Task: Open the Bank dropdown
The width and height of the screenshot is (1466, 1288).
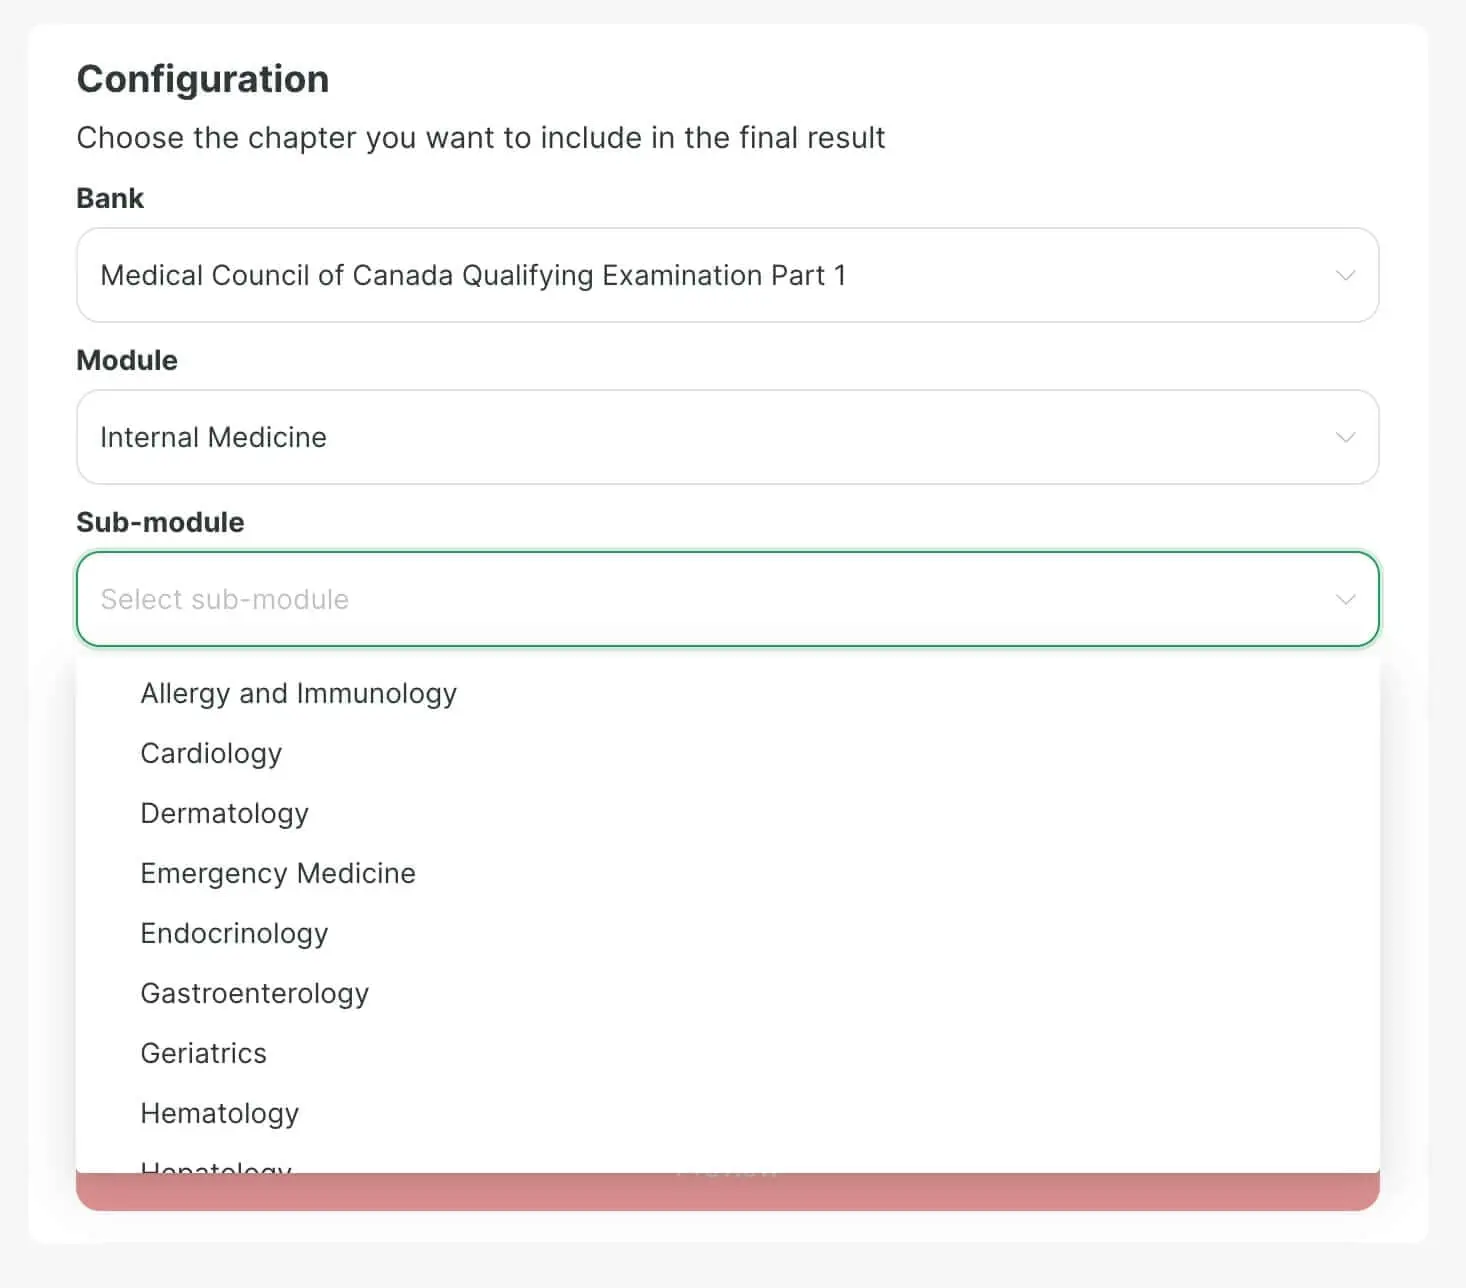Action: pos(727,275)
